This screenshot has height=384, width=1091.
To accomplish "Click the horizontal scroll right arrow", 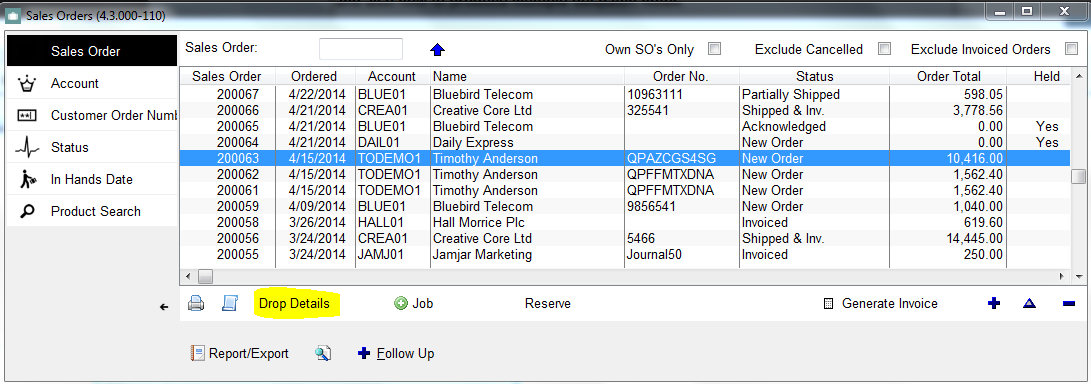I will coord(1062,276).
